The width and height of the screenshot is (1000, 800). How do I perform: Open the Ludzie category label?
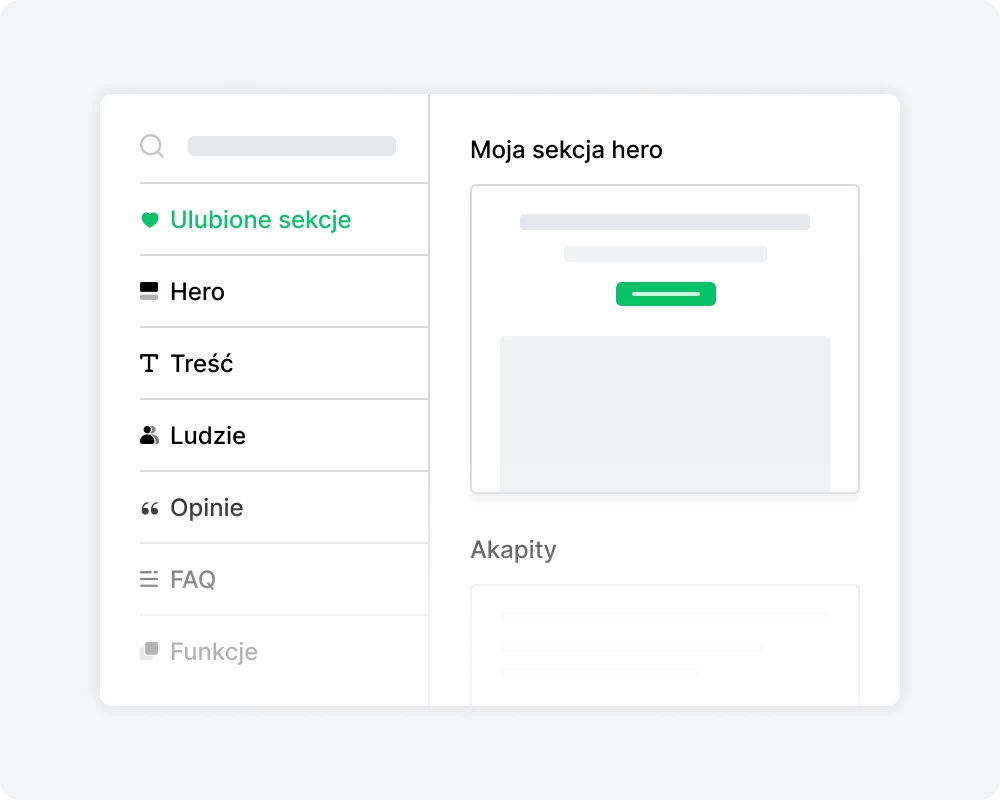208,436
